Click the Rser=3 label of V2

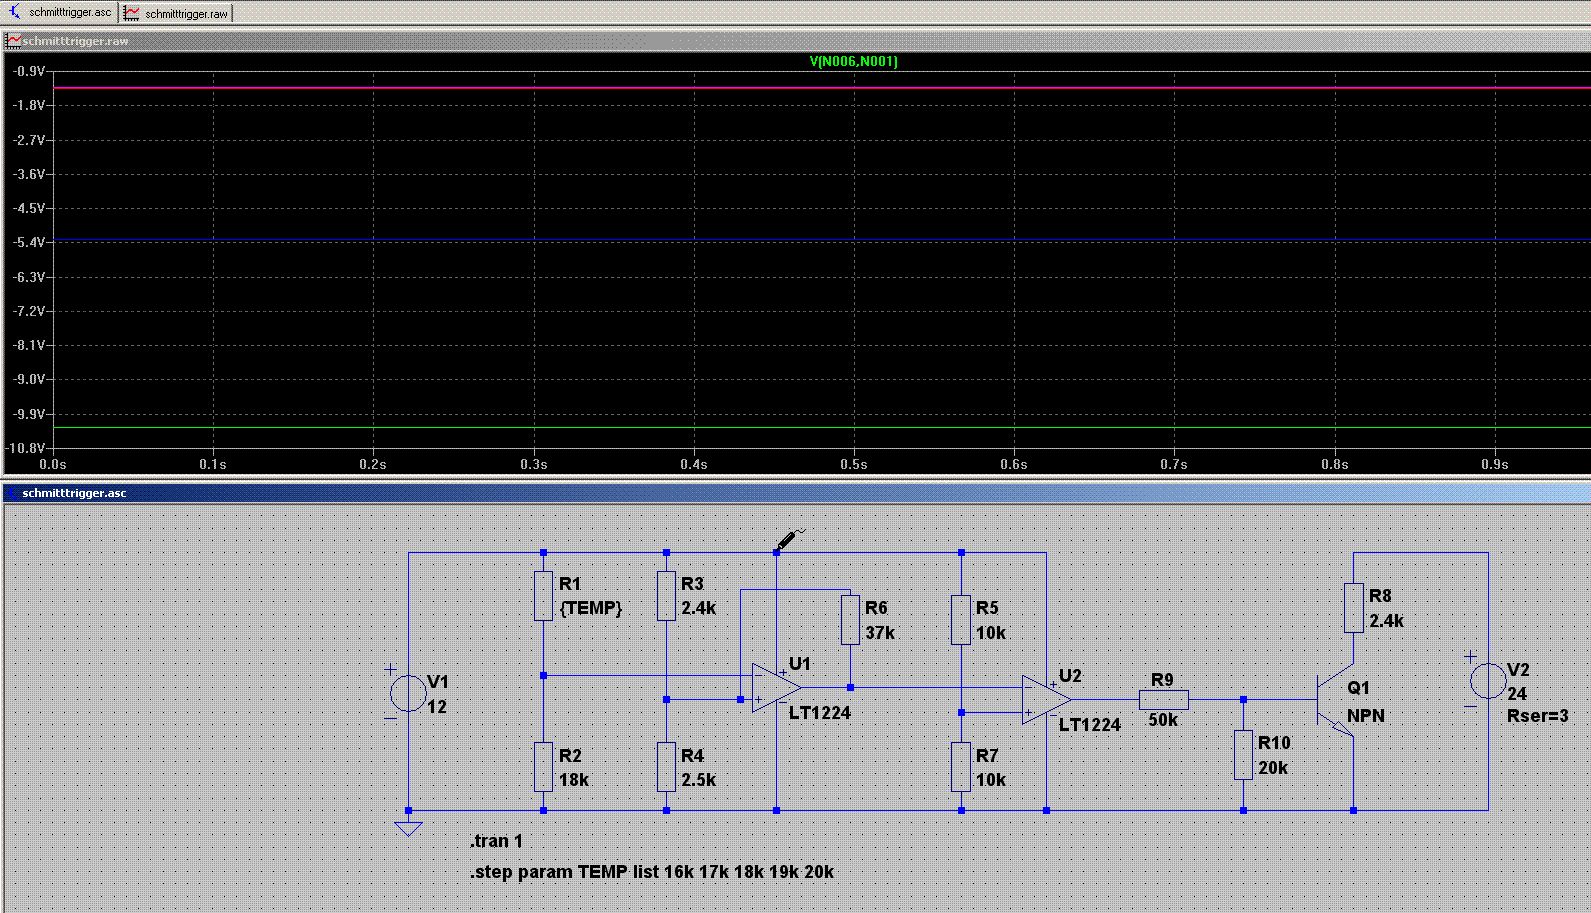[x=1537, y=716]
